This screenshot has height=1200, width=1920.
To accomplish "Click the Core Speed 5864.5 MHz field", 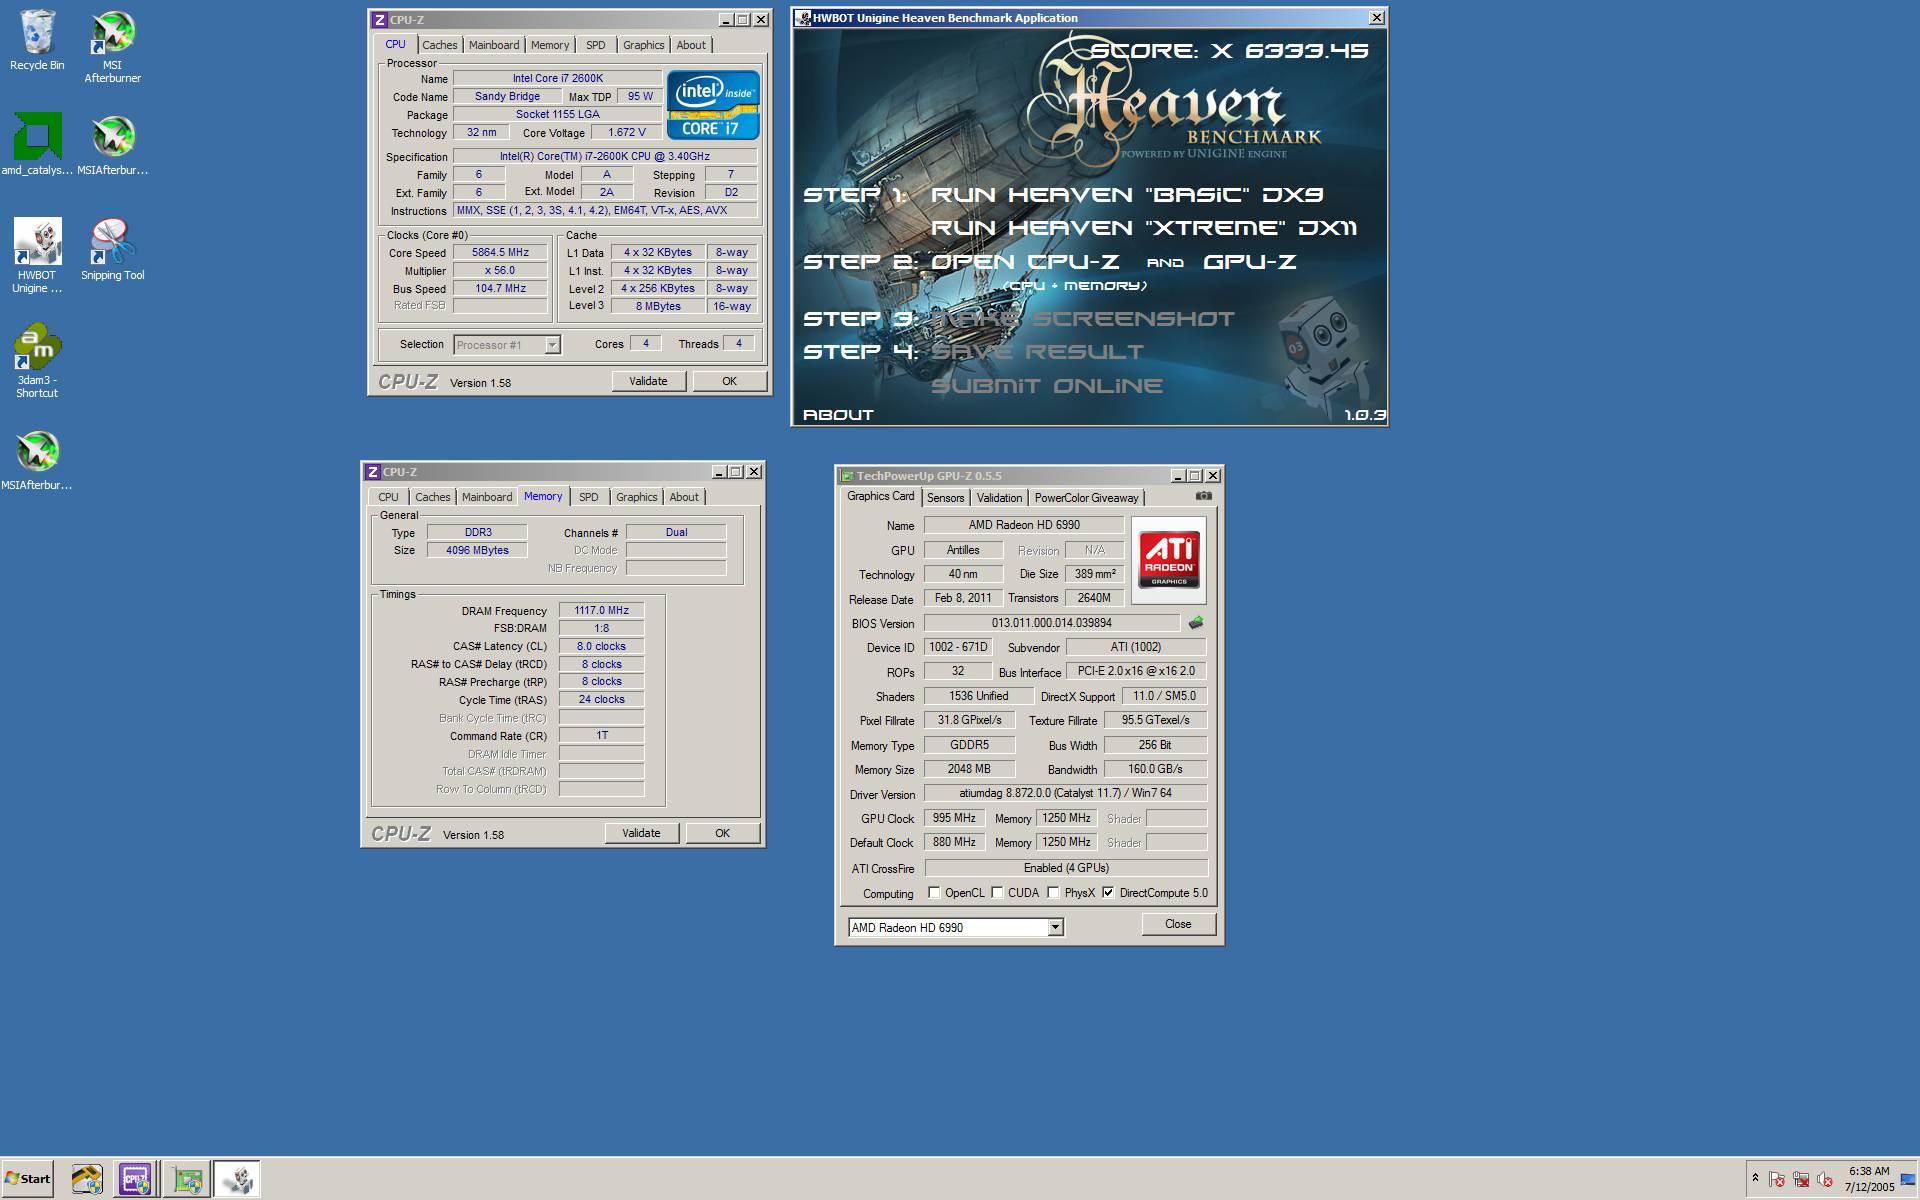I will (501, 253).
